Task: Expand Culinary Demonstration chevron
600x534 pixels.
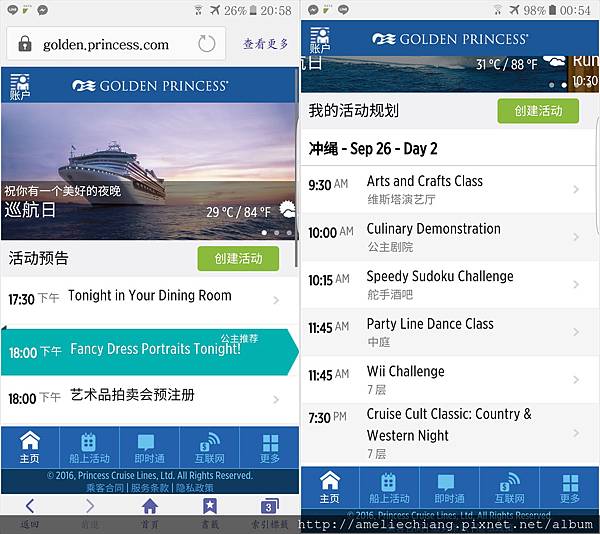Action: 576,237
